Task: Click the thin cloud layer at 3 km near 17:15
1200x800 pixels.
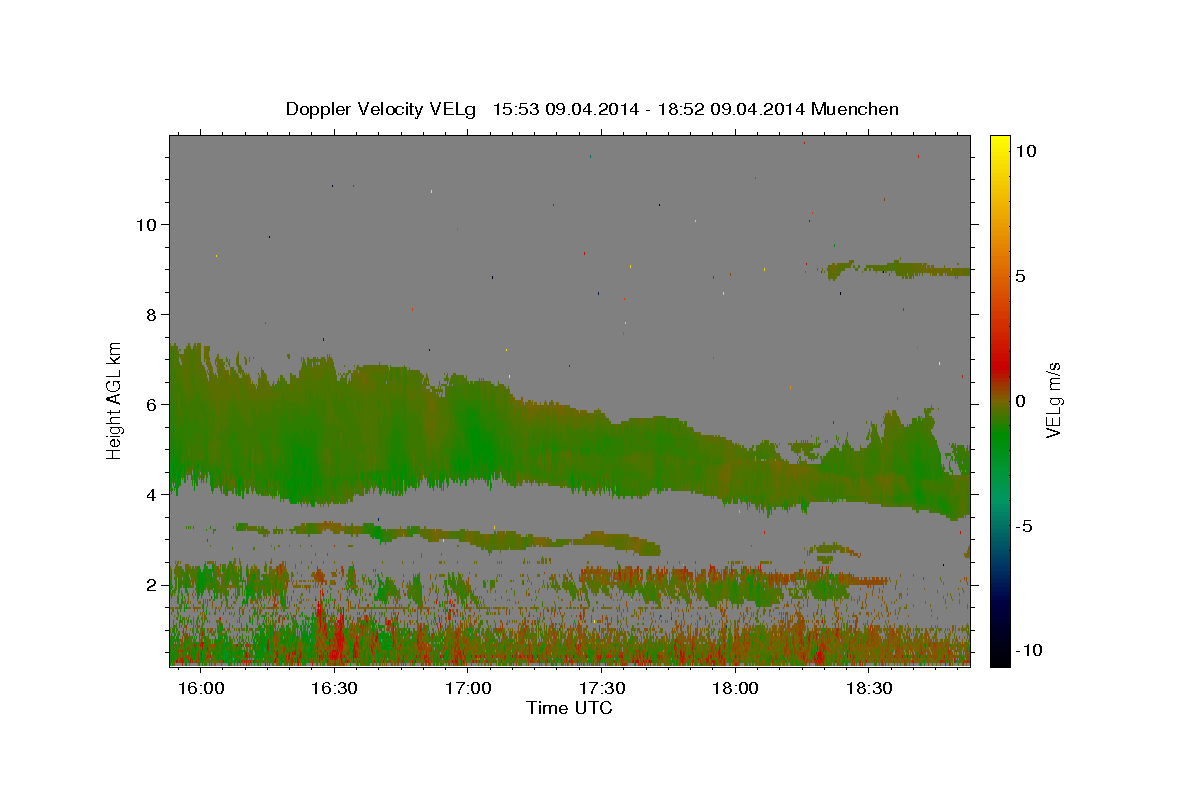Action: coord(535,540)
